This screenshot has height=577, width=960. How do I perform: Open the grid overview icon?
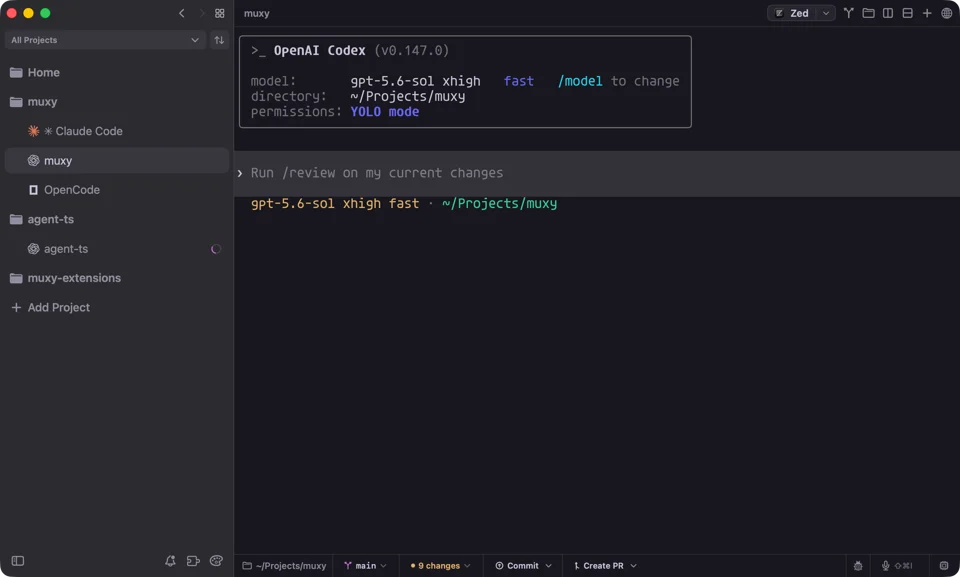pos(220,13)
